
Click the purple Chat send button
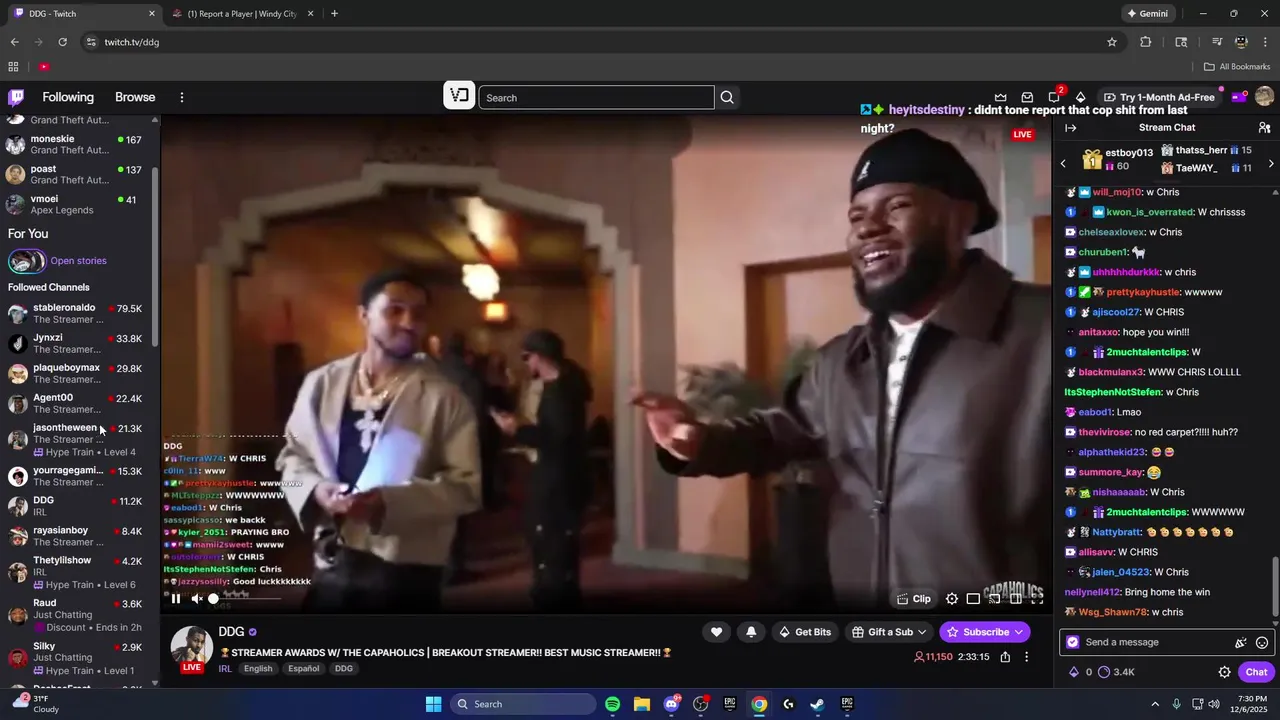coord(1257,672)
